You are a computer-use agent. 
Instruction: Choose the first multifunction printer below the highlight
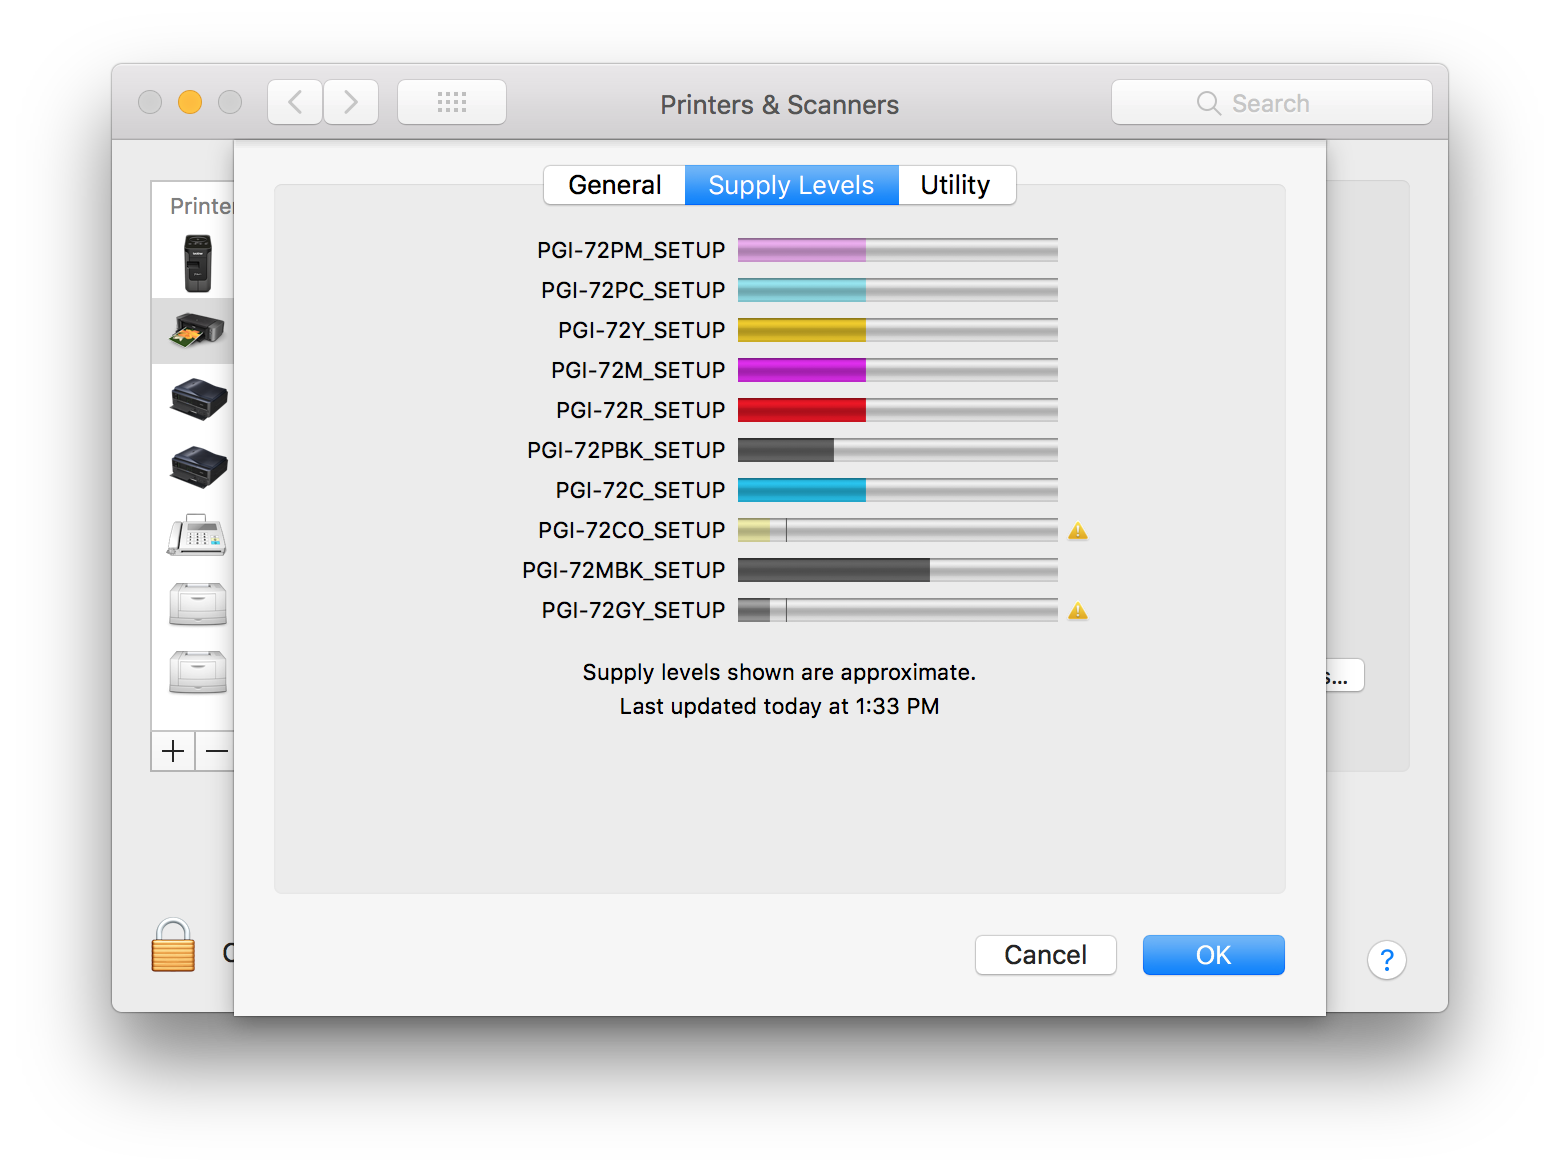195,400
